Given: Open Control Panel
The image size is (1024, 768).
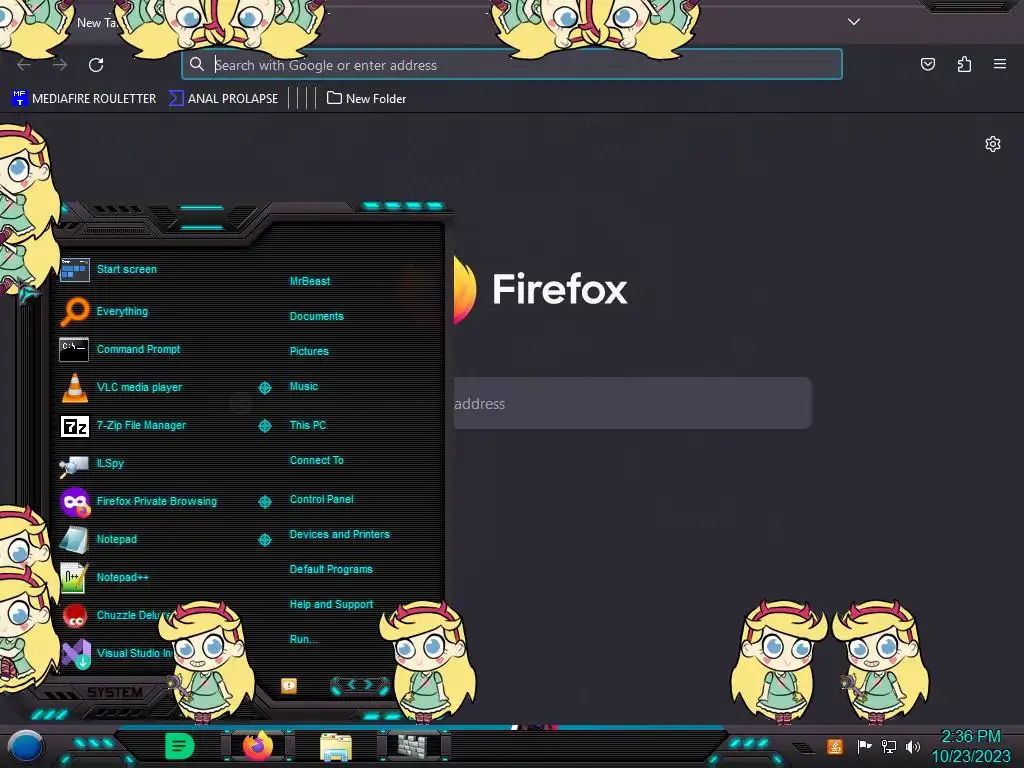Looking at the screenshot, I should 321,499.
